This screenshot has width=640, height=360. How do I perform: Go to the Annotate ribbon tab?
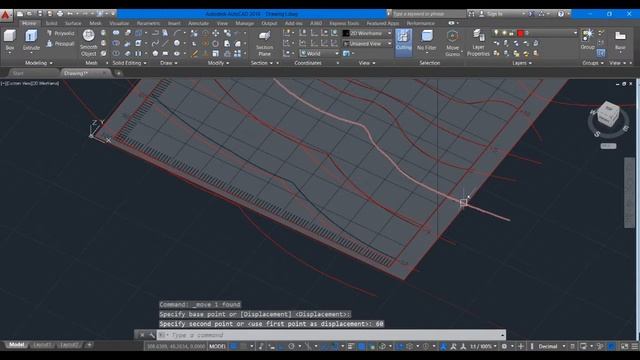point(198,24)
